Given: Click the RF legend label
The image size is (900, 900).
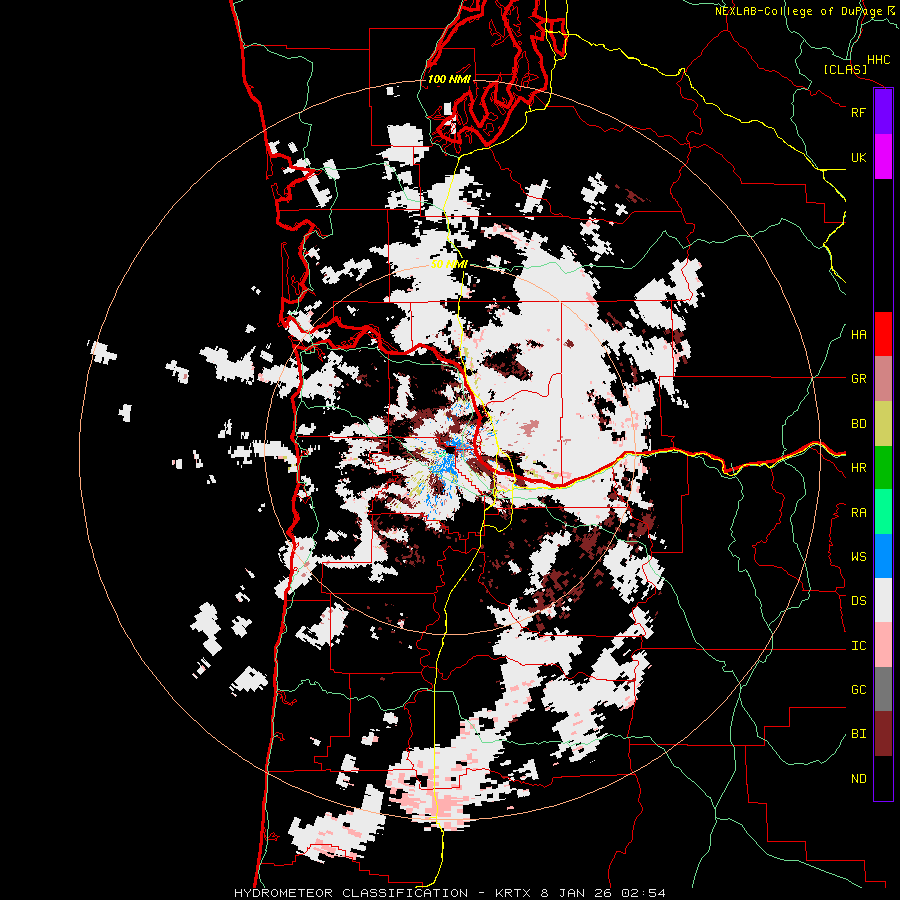Looking at the screenshot, I should (858, 112).
